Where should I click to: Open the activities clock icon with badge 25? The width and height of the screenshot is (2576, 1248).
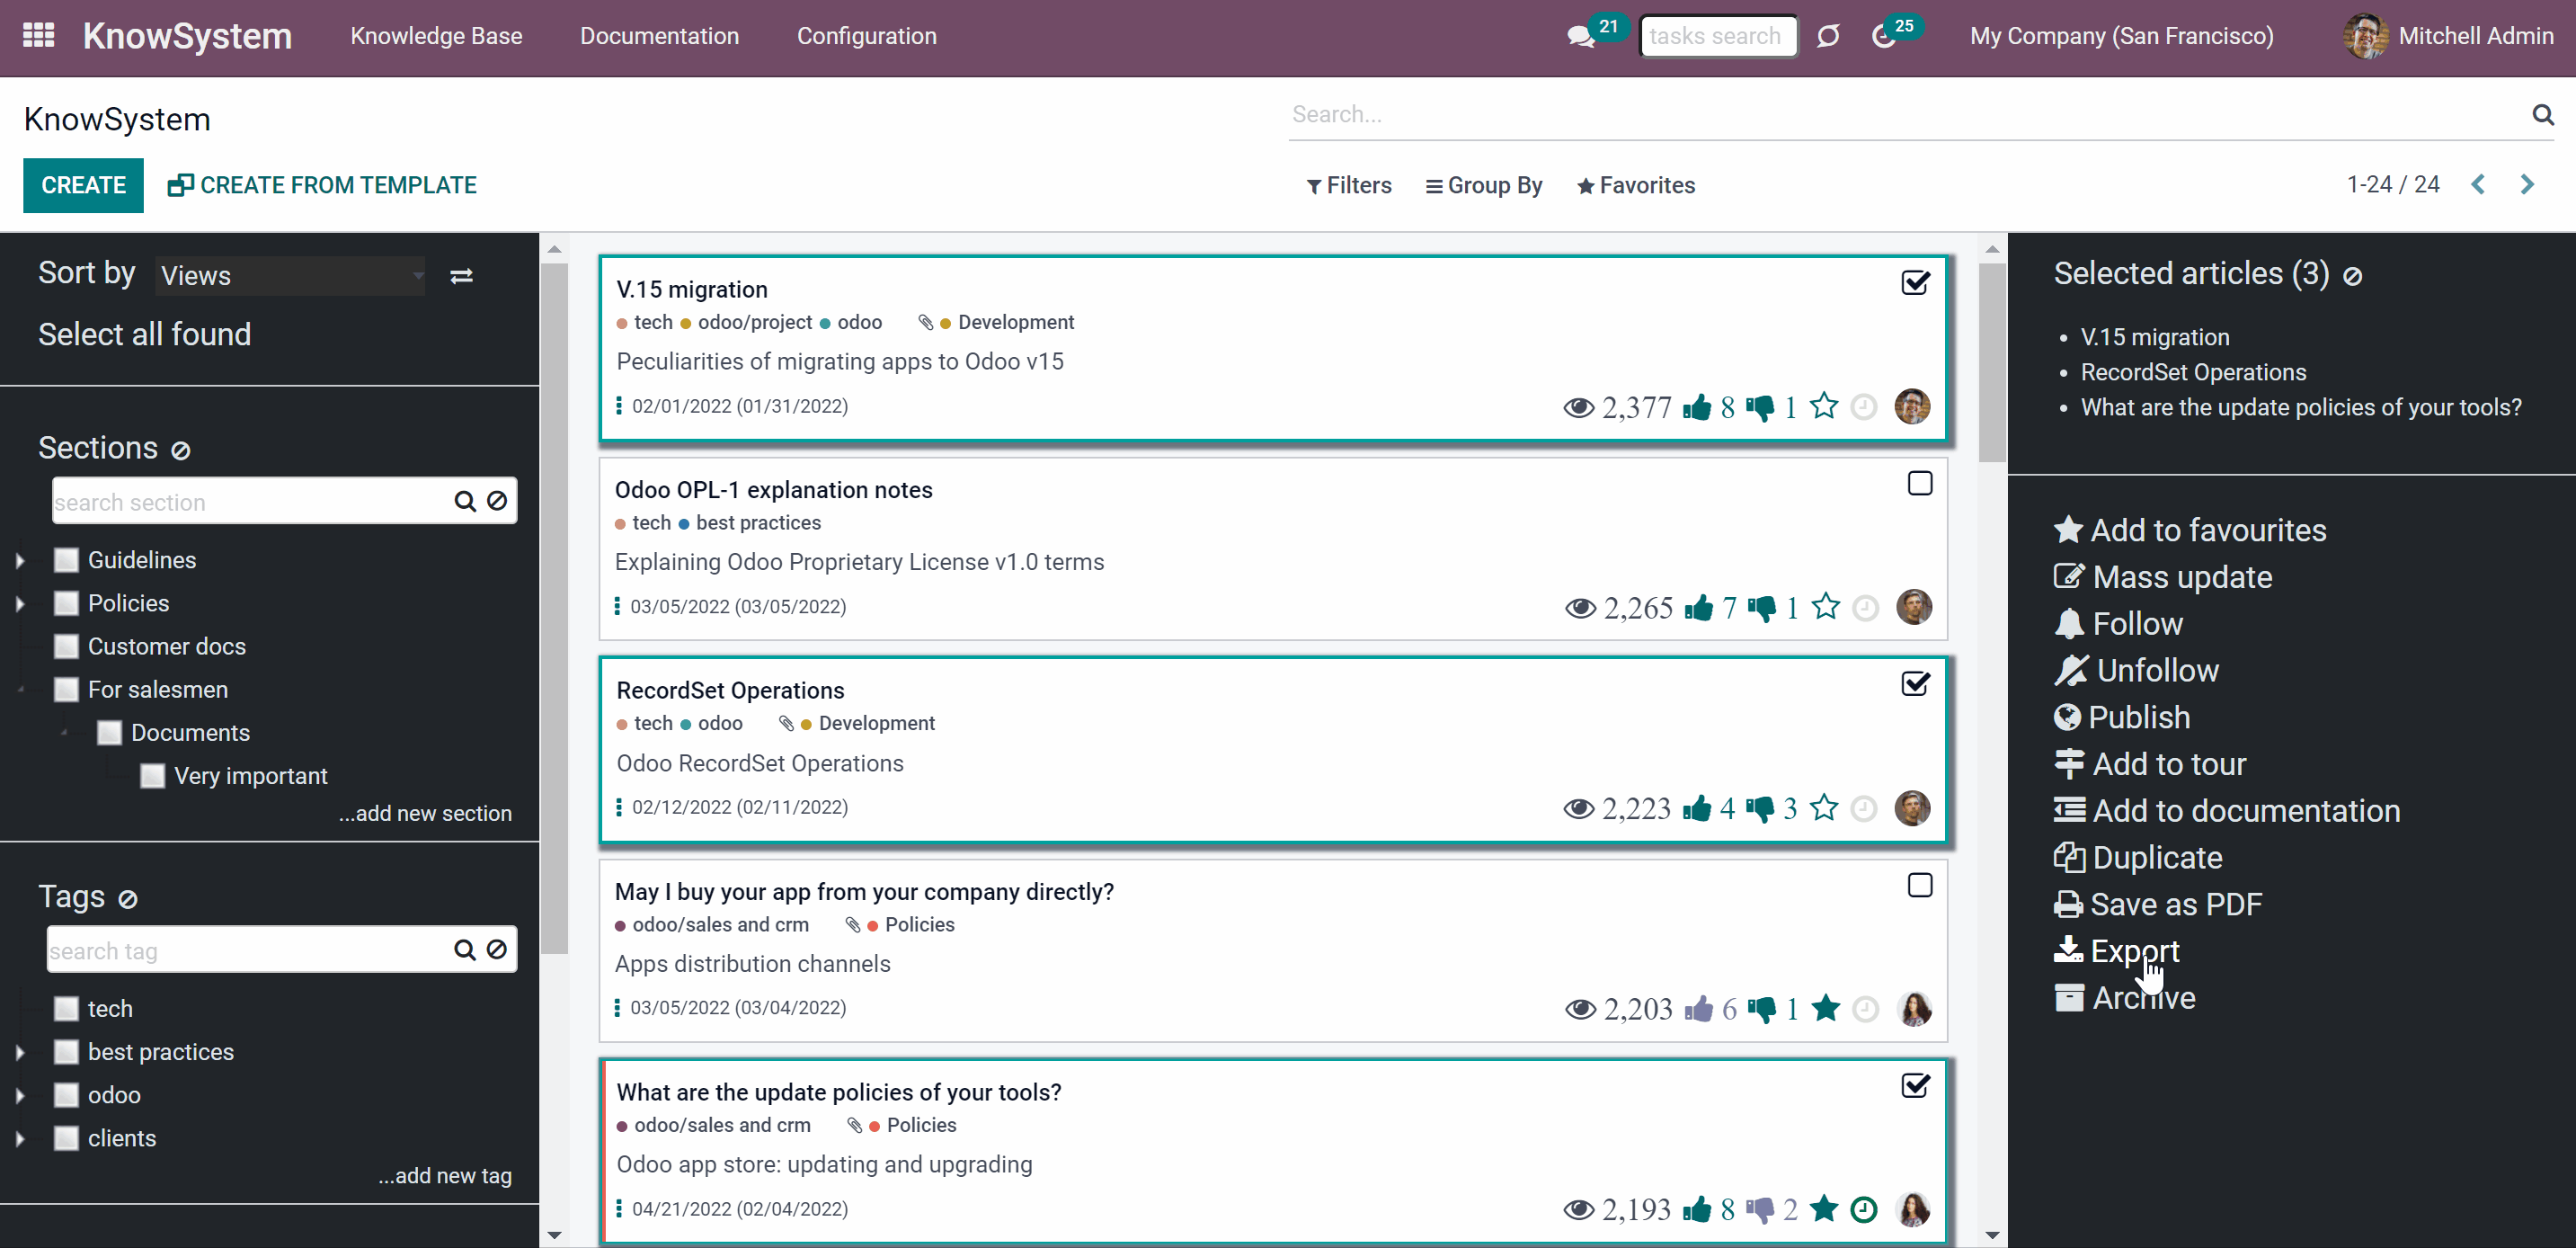[x=1883, y=37]
